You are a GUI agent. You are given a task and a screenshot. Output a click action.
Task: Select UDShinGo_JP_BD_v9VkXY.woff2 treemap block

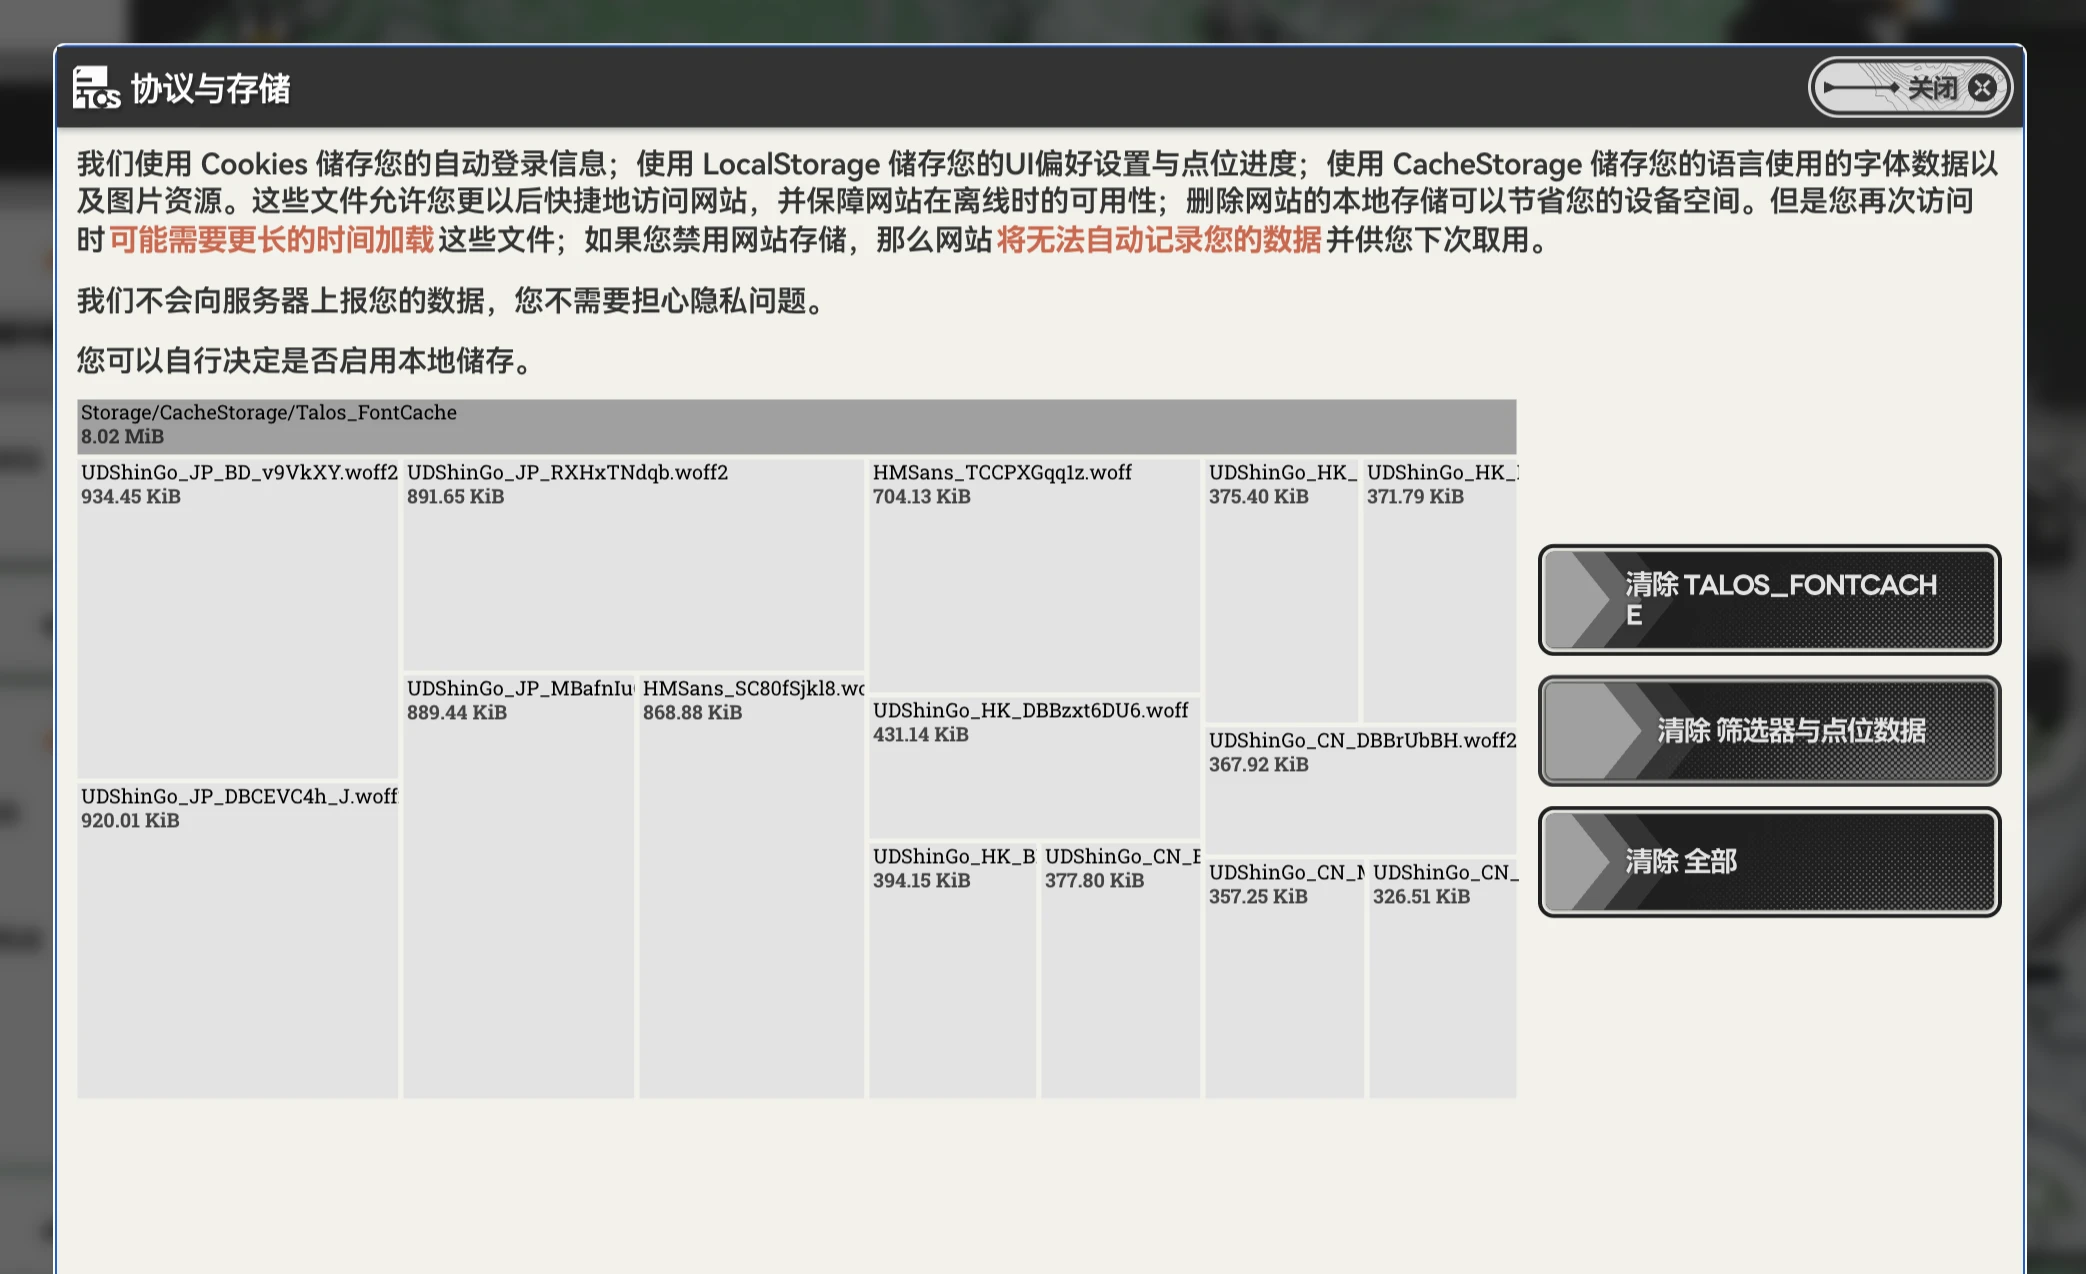click(x=238, y=618)
